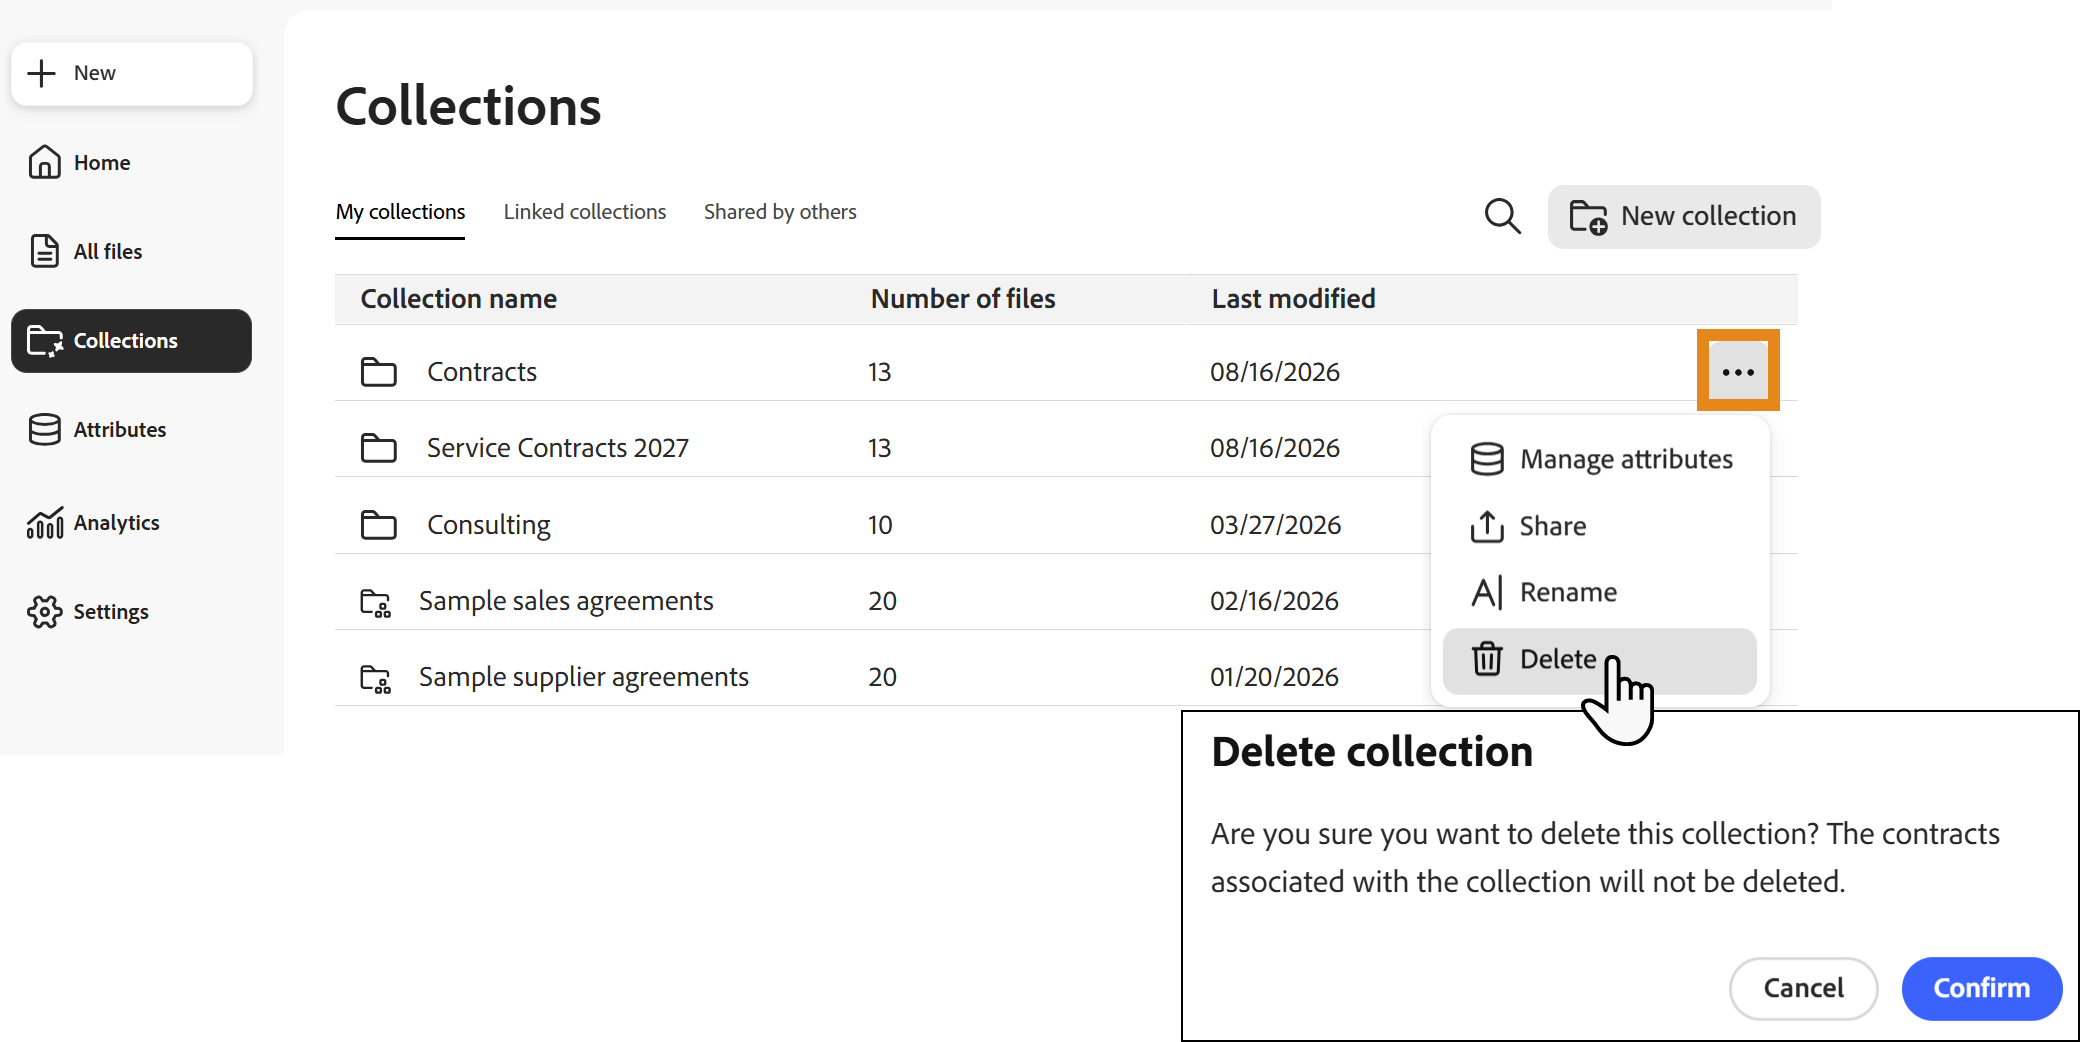Image resolution: width=2080 pixels, height=1042 pixels.
Task: Switch to the Linked collections tab
Action: [x=584, y=212]
